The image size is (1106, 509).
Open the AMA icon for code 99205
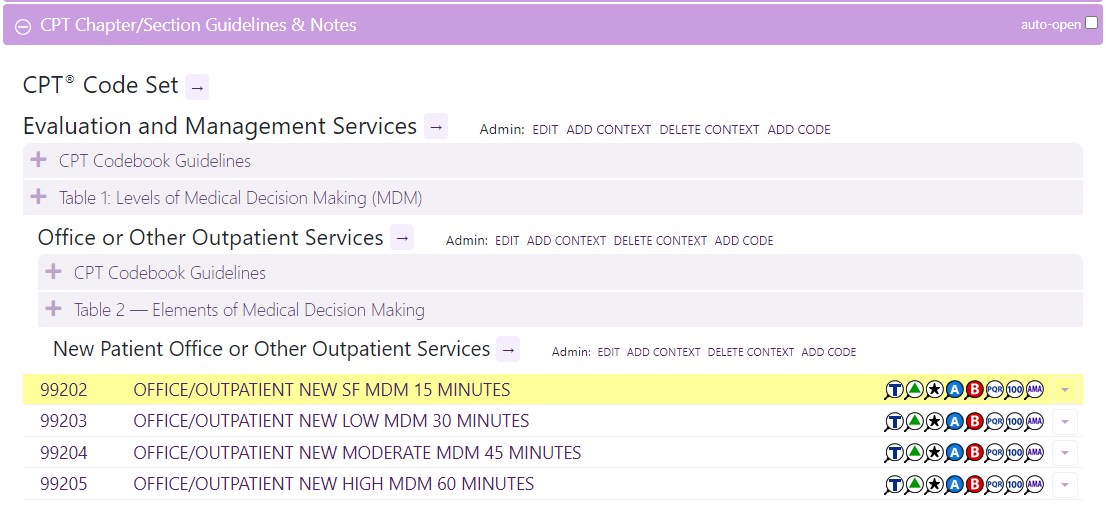click(1034, 484)
